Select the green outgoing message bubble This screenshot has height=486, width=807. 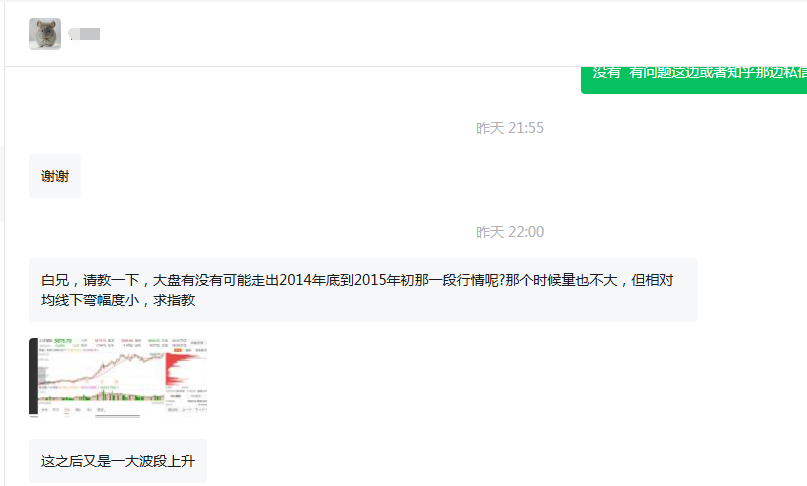pos(694,80)
